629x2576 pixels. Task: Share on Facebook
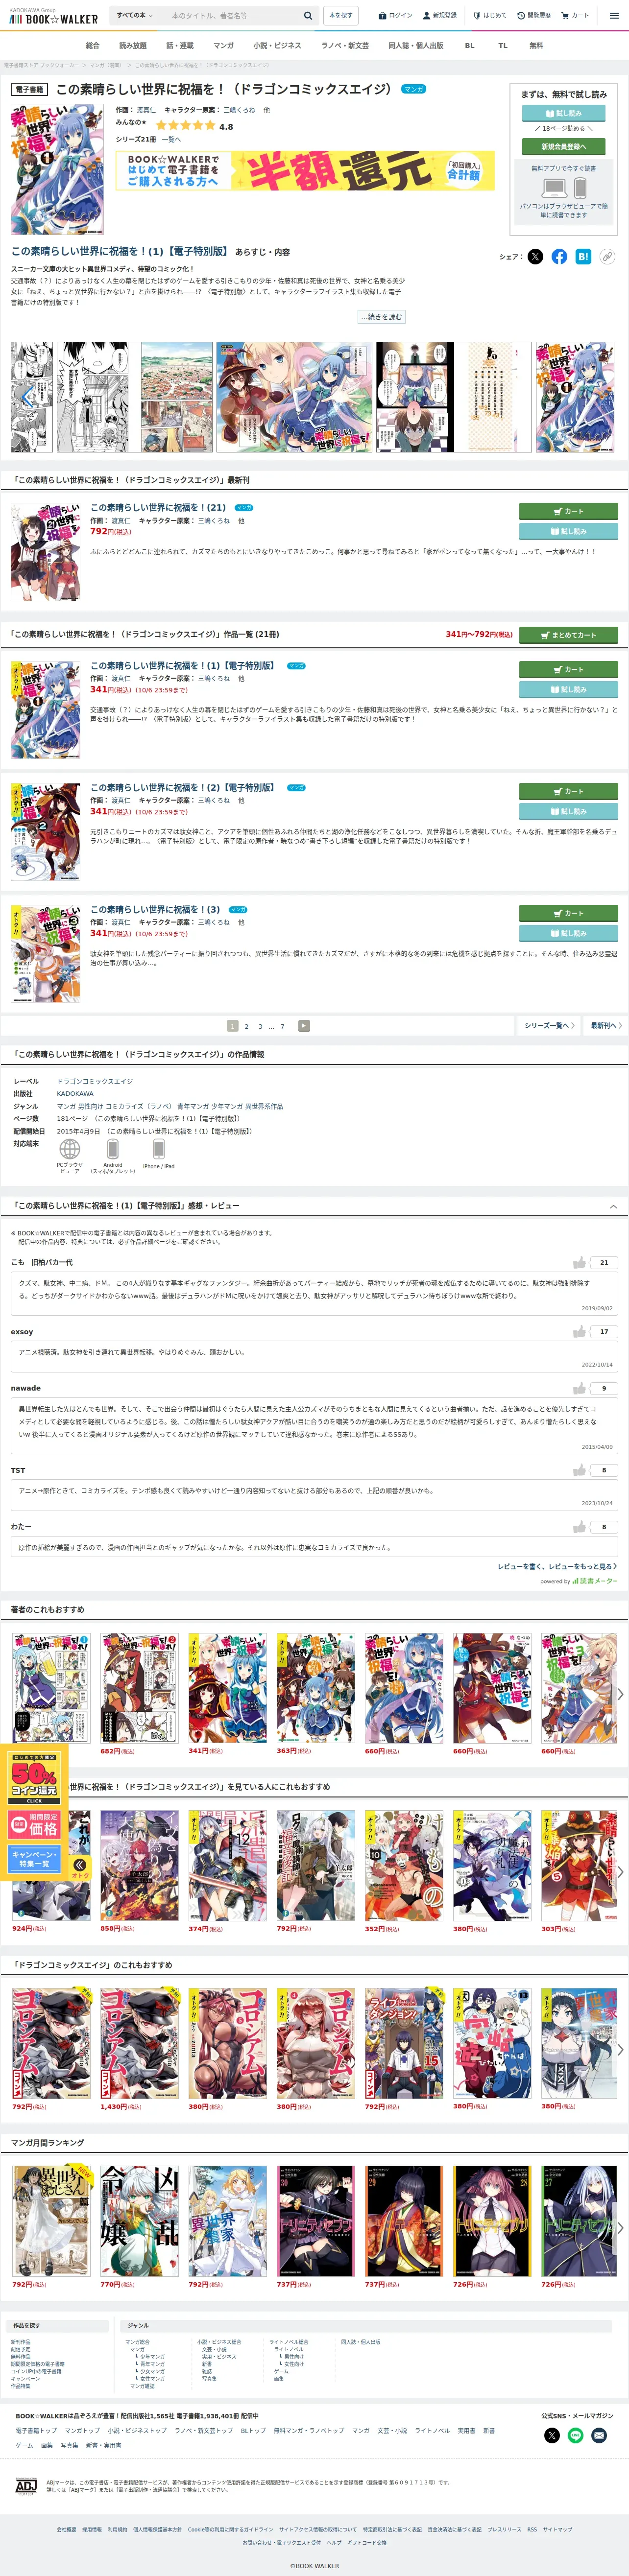coord(559,257)
